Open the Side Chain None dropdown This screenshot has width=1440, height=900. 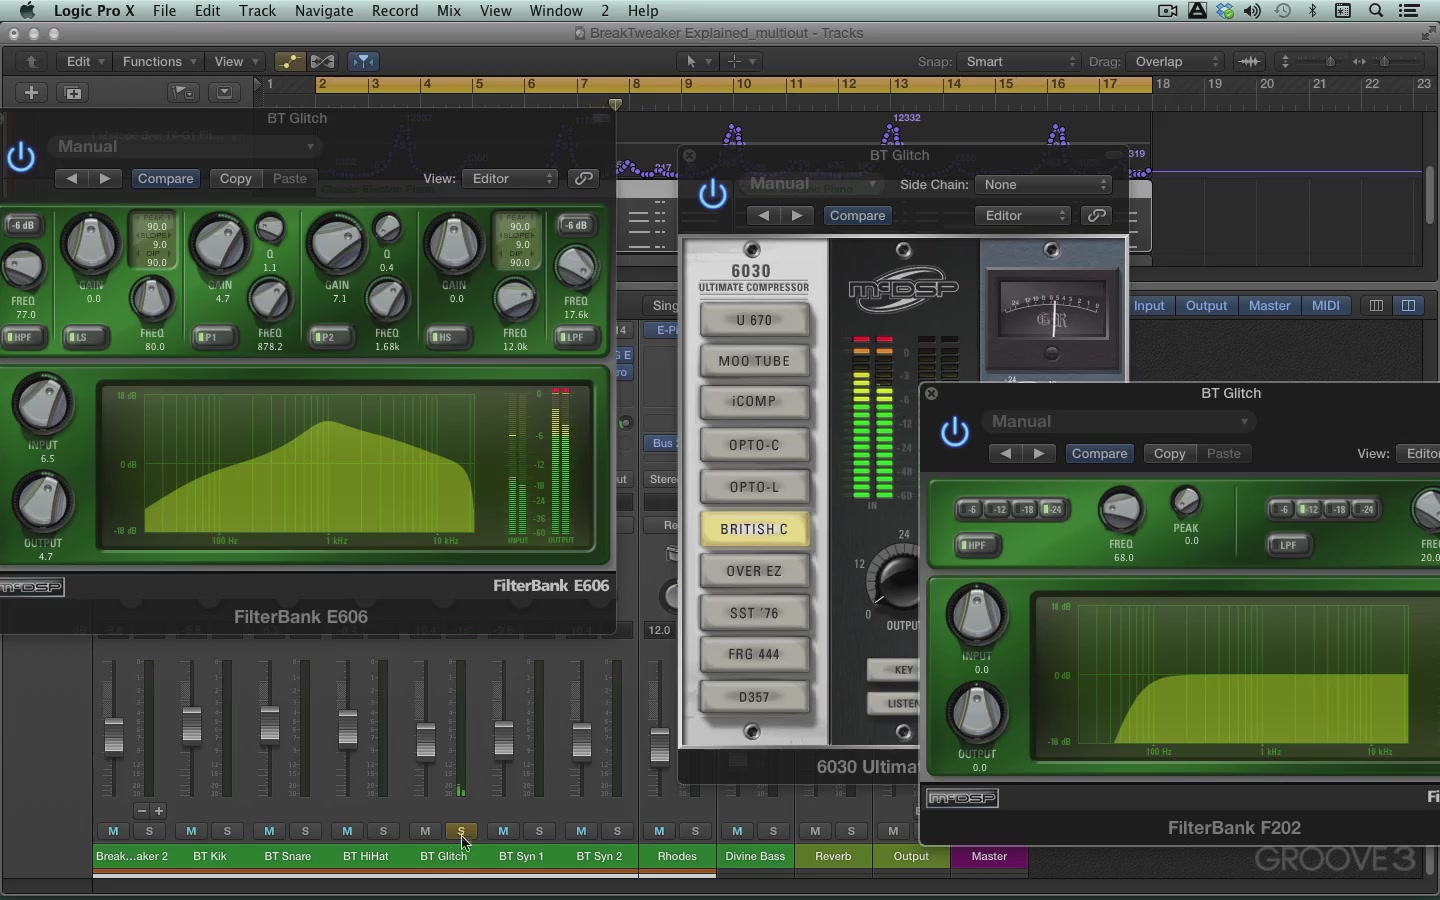1043,184
